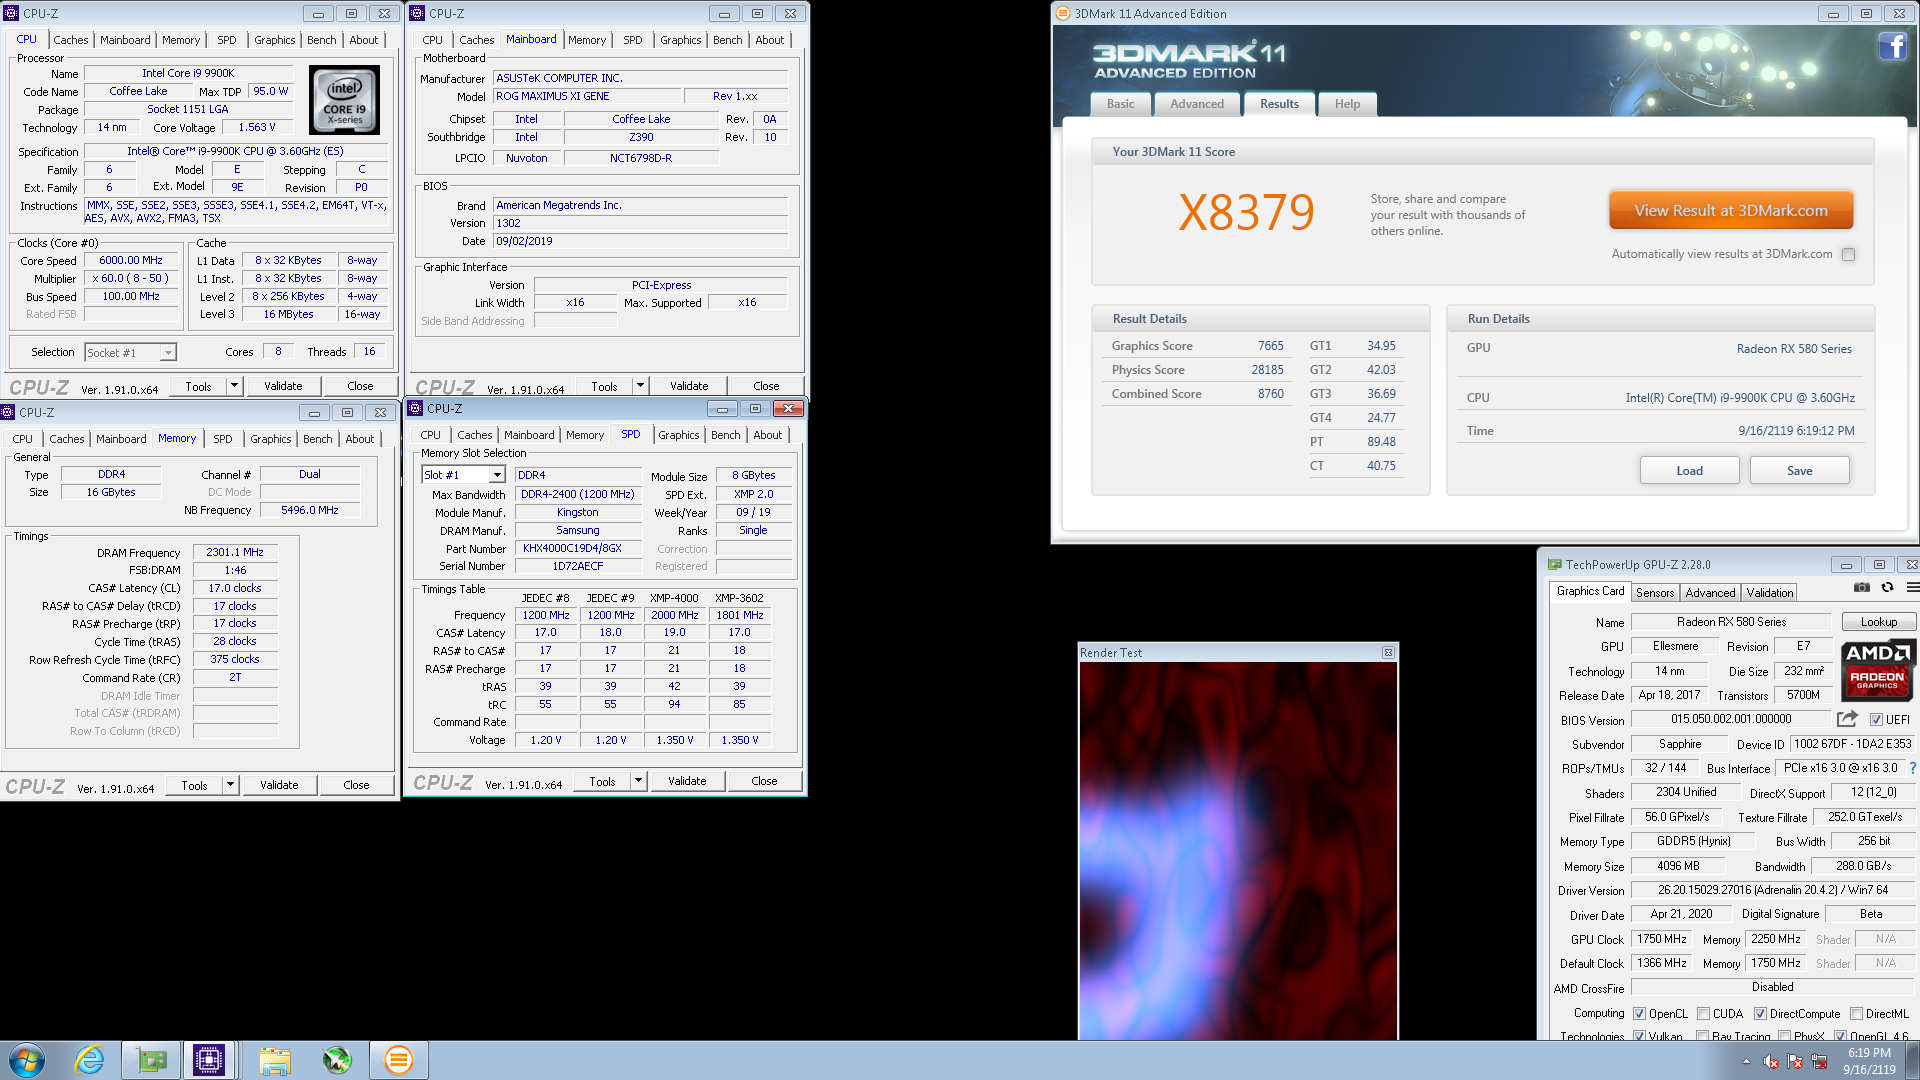Toggle the DirectCompute checkbox

[1760, 1013]
